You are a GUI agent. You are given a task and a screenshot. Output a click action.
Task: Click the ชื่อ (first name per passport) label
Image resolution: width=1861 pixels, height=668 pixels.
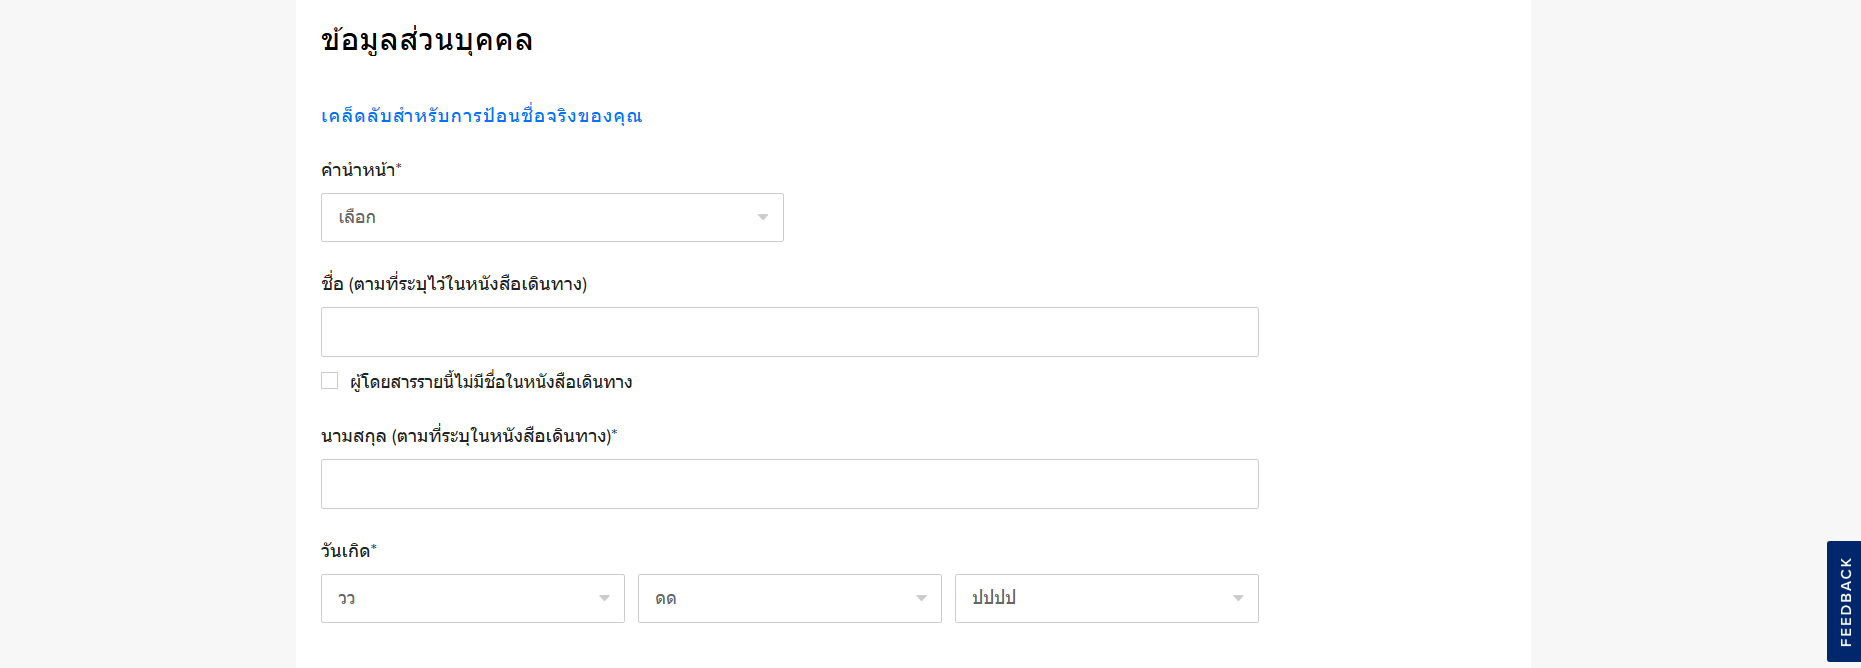click(x=454, y=284)
